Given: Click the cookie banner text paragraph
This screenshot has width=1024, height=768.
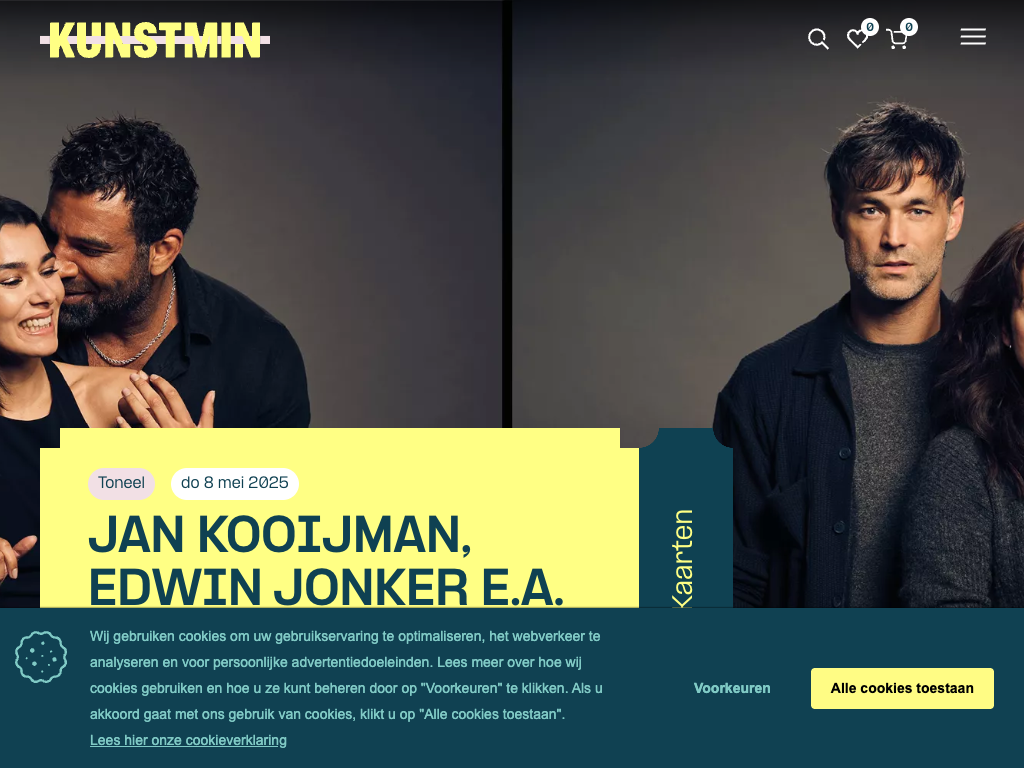Looking at the screenshot, I should (x=346, y=675).
